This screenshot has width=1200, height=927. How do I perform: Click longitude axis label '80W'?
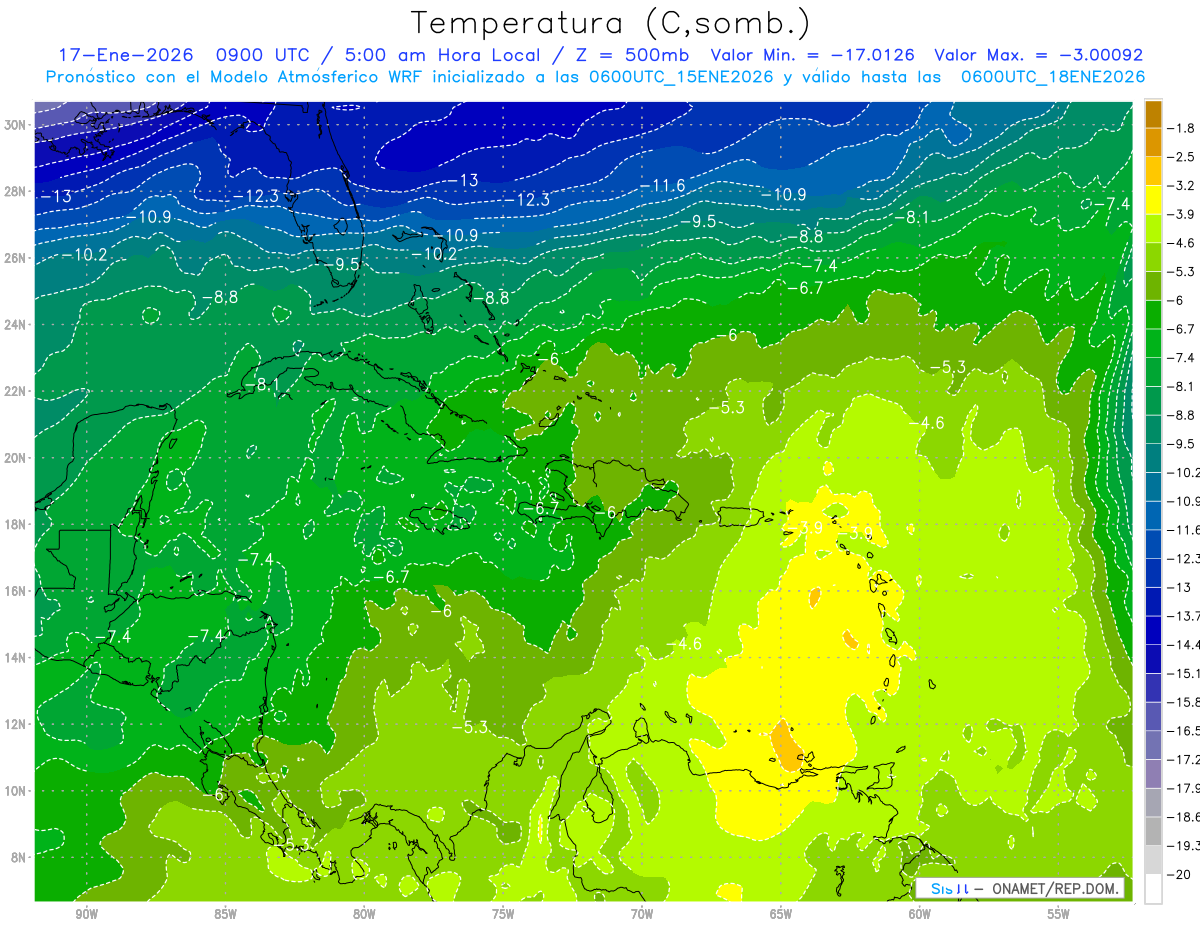pos(364,914)
